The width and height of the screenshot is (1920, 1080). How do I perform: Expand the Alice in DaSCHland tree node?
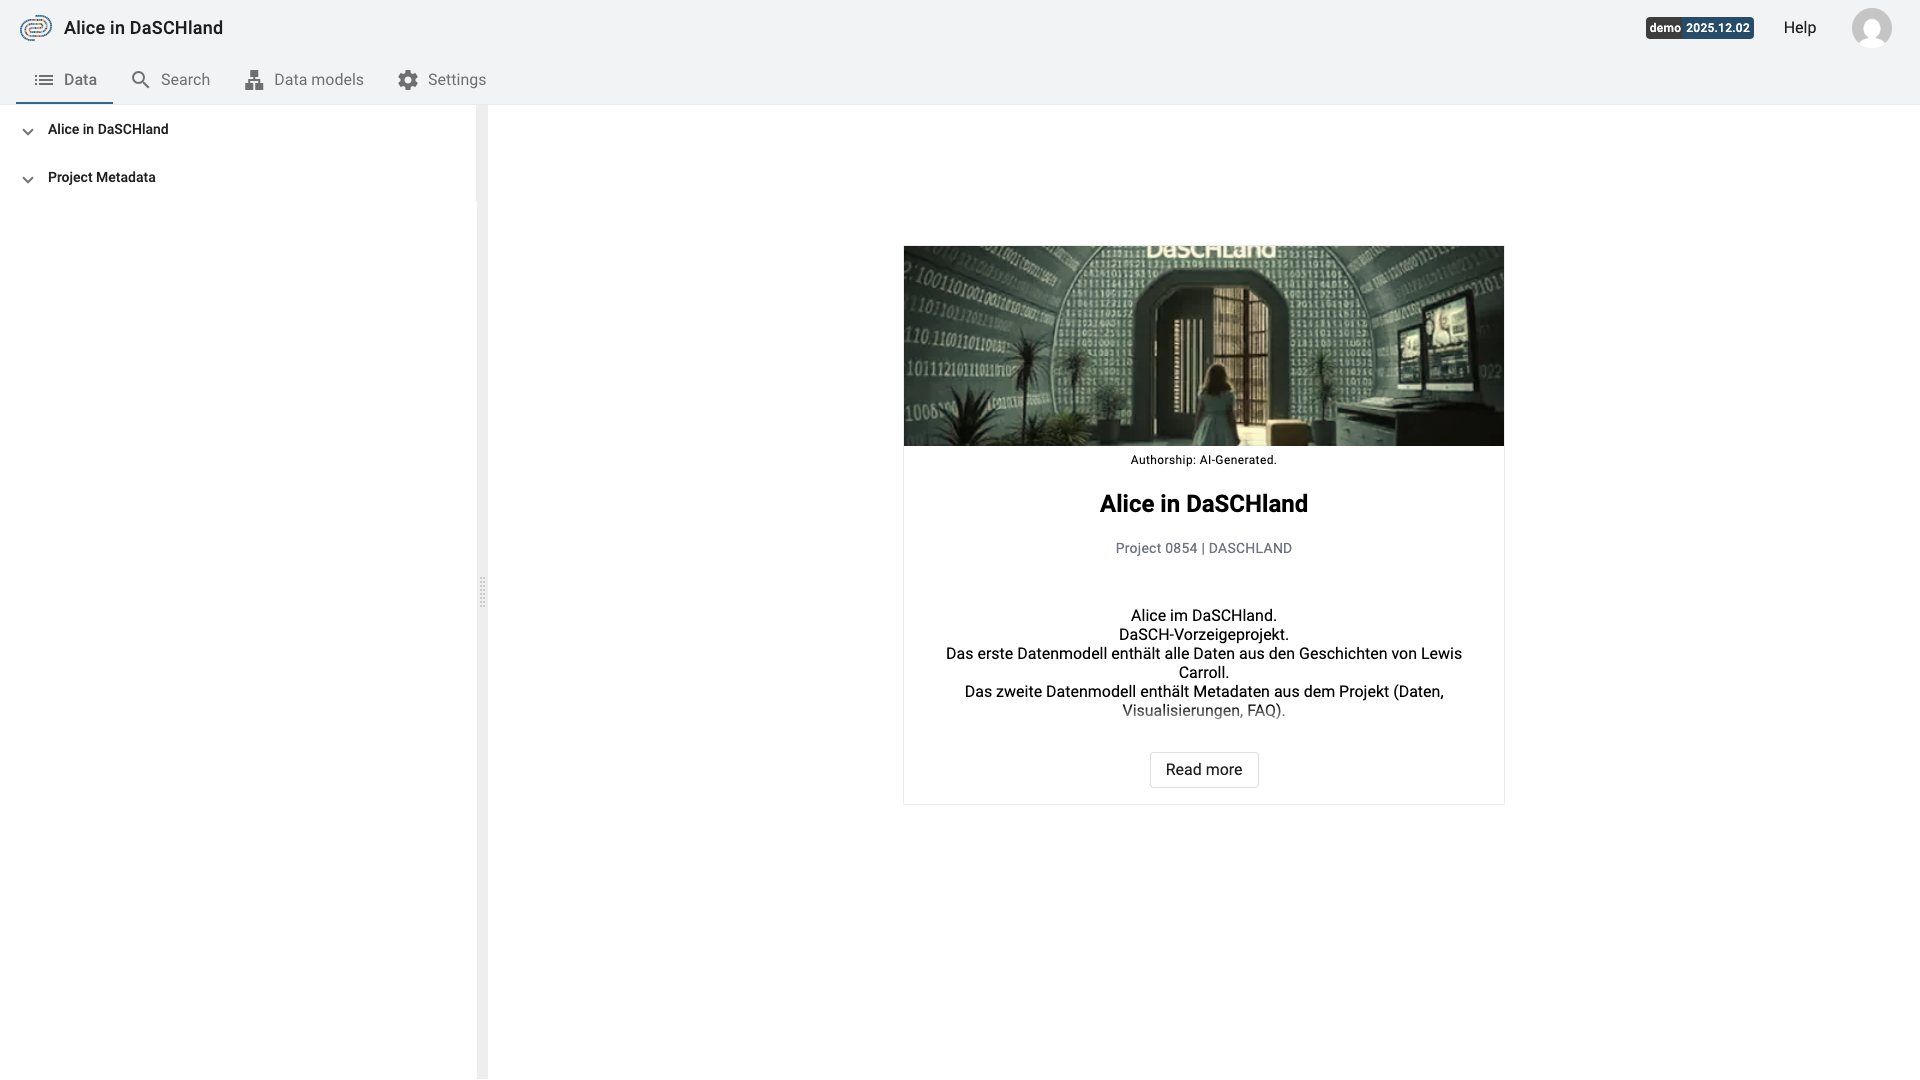pyautogui.click(x=27, y=131)
